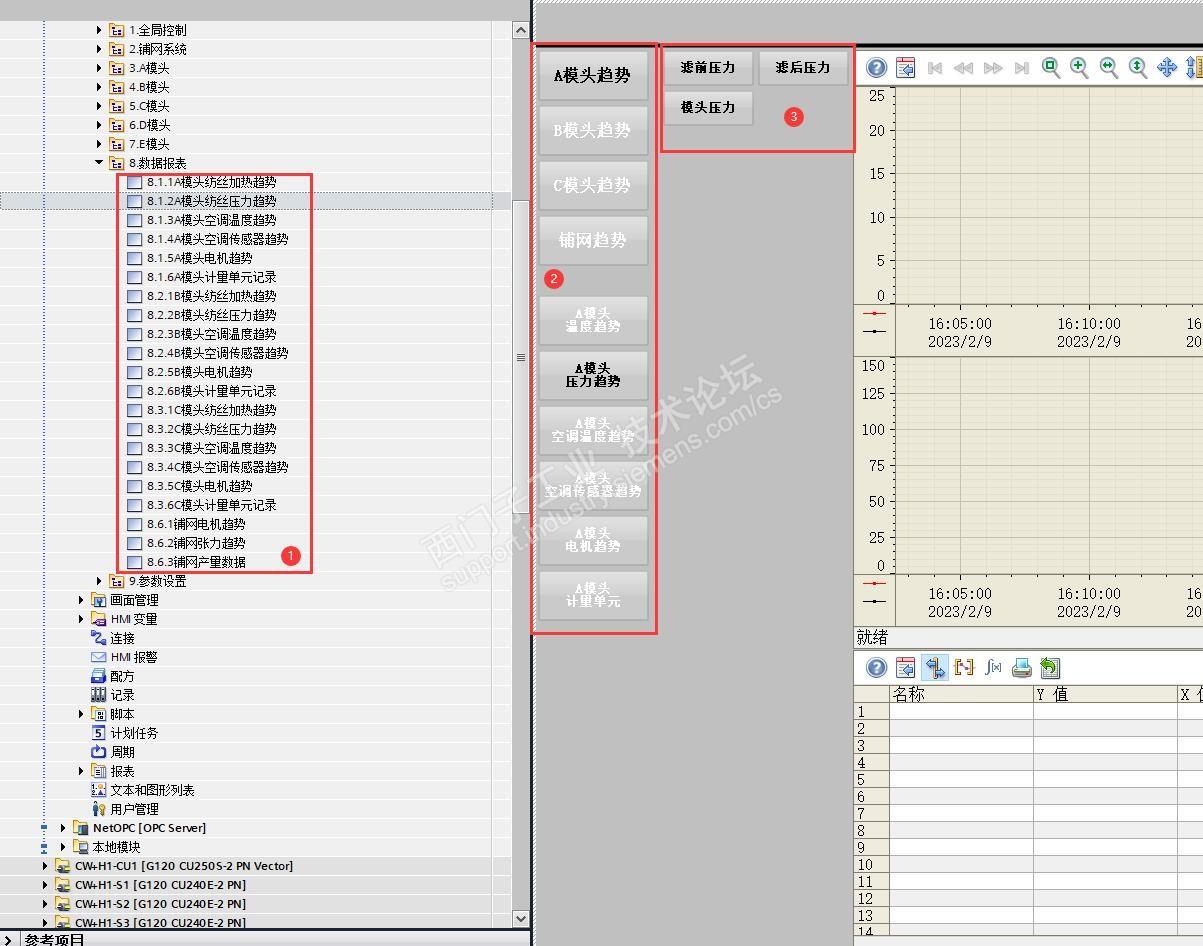Screen dimensions: 1203x946
Task: Expand the 7.E模头 folder
Action: pos(99,144)
